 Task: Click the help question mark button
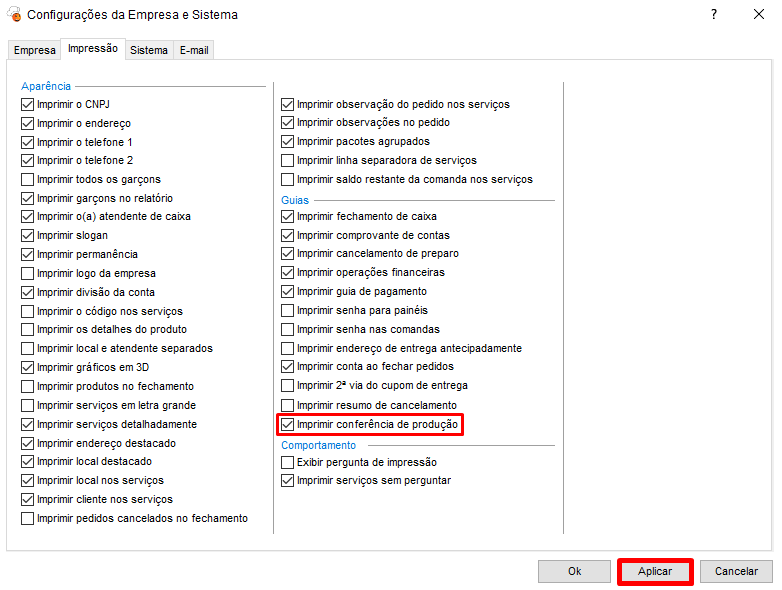pyautogui.click(x=713, y=15)
